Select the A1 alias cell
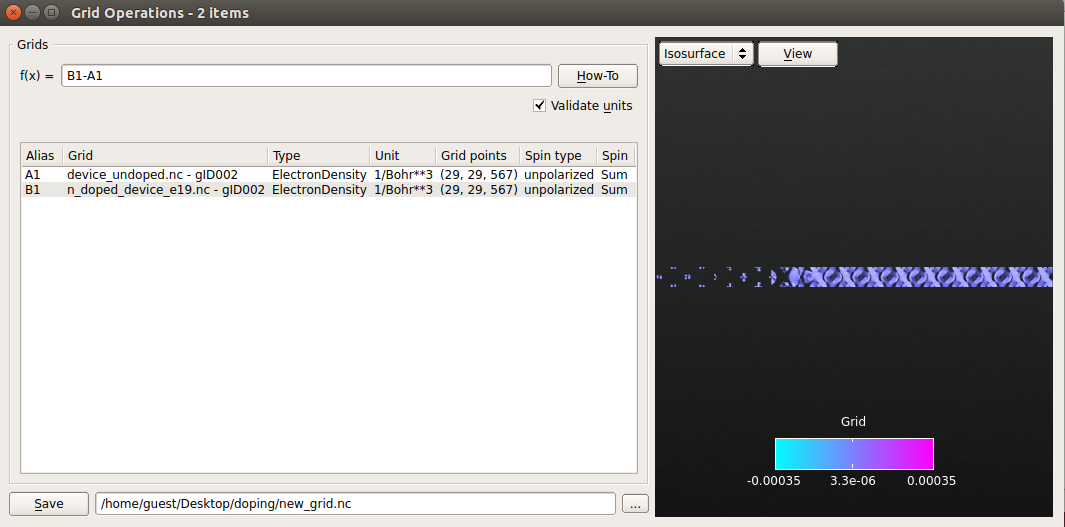The height and width of the screenshot is (527, 1065). click(33, 175)
